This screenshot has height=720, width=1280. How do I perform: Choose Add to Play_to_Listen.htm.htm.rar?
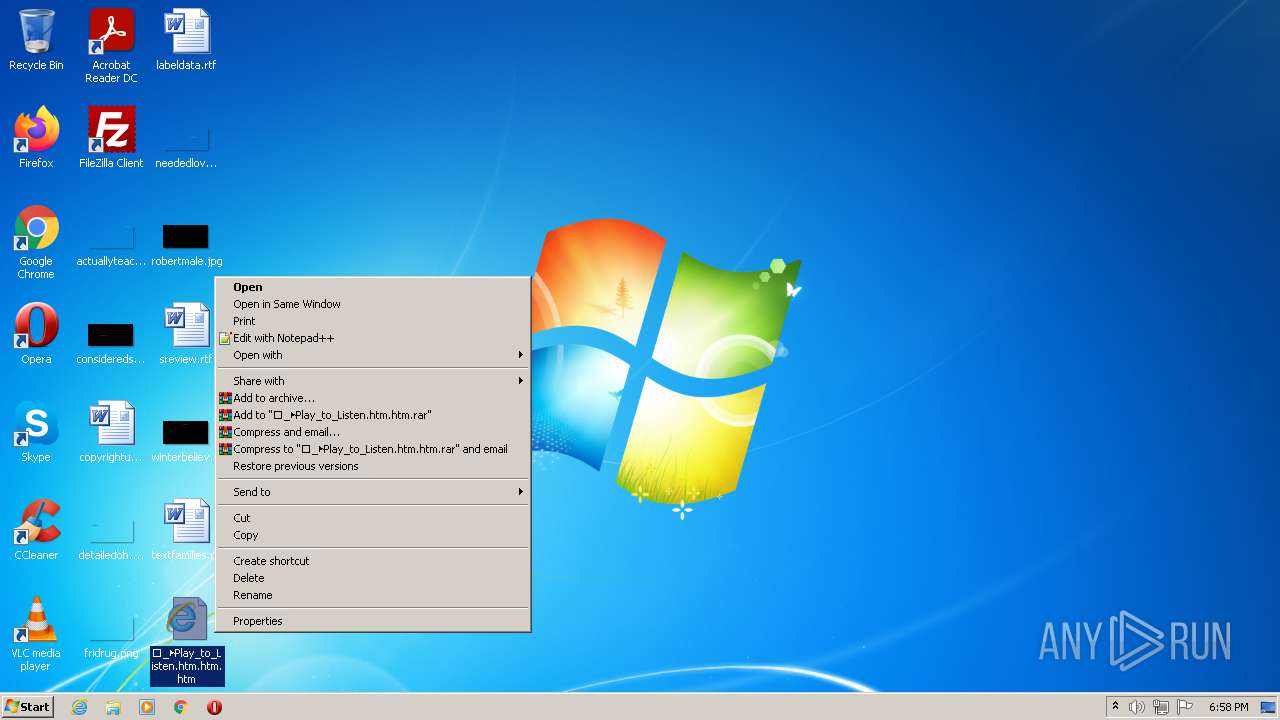coord(373,415)
